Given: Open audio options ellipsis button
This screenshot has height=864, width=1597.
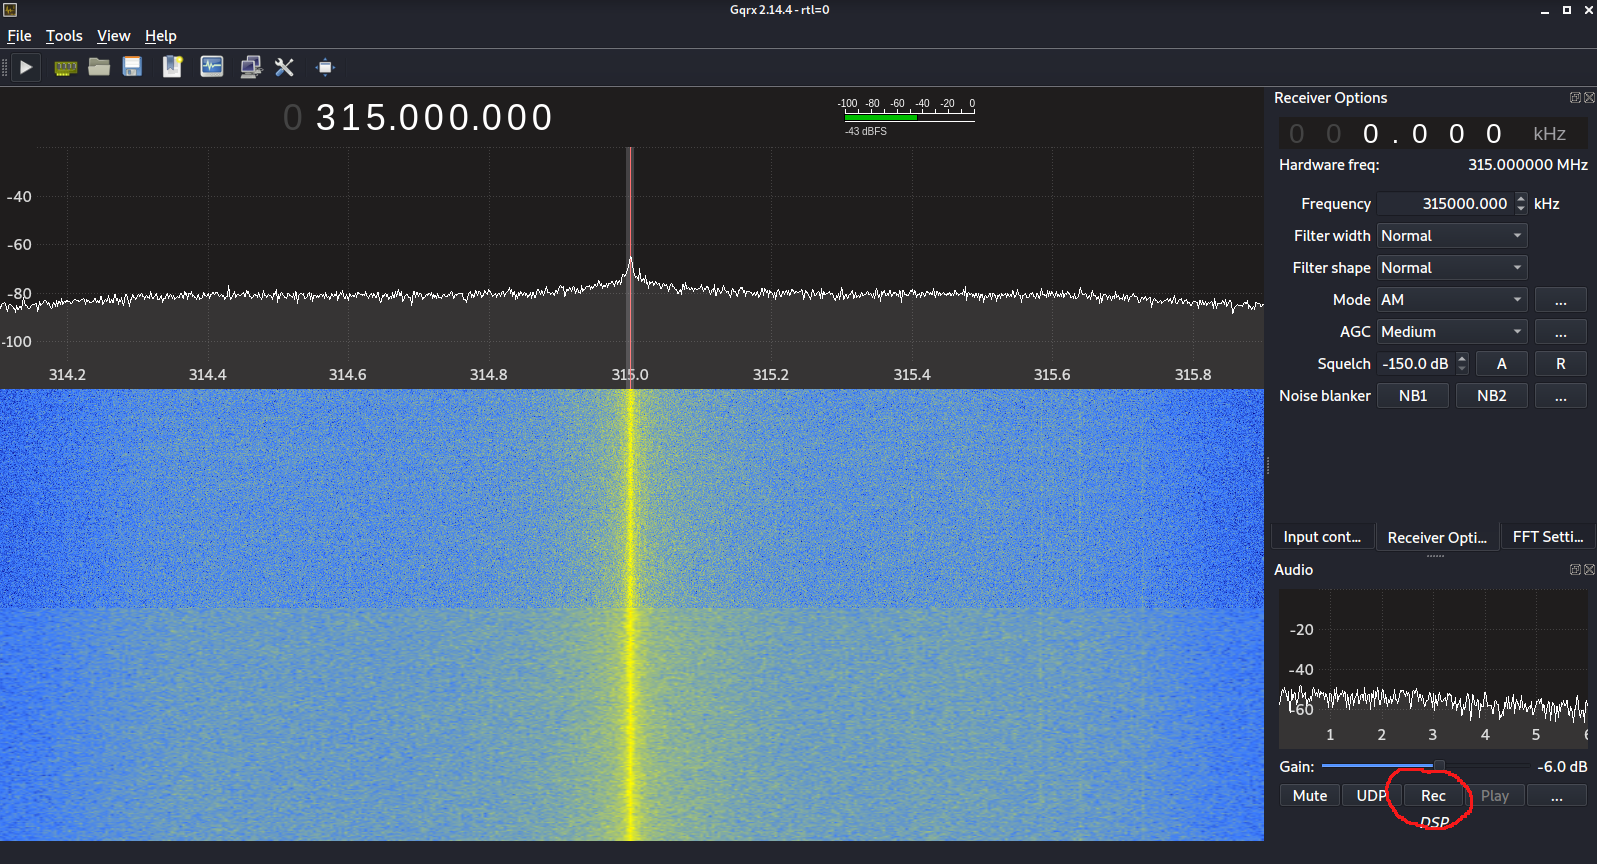Looking at the screenshot, I should 1557,796.
